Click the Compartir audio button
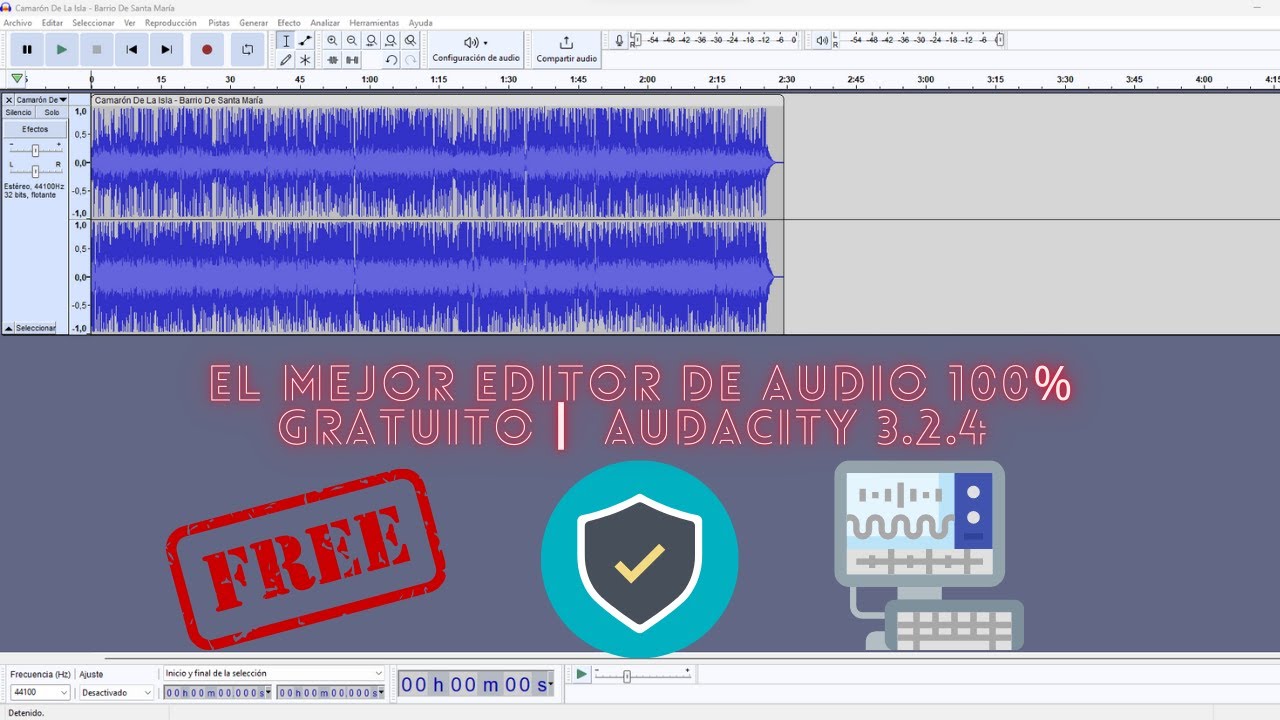The image size is (1280, 720). pos(566,49)
